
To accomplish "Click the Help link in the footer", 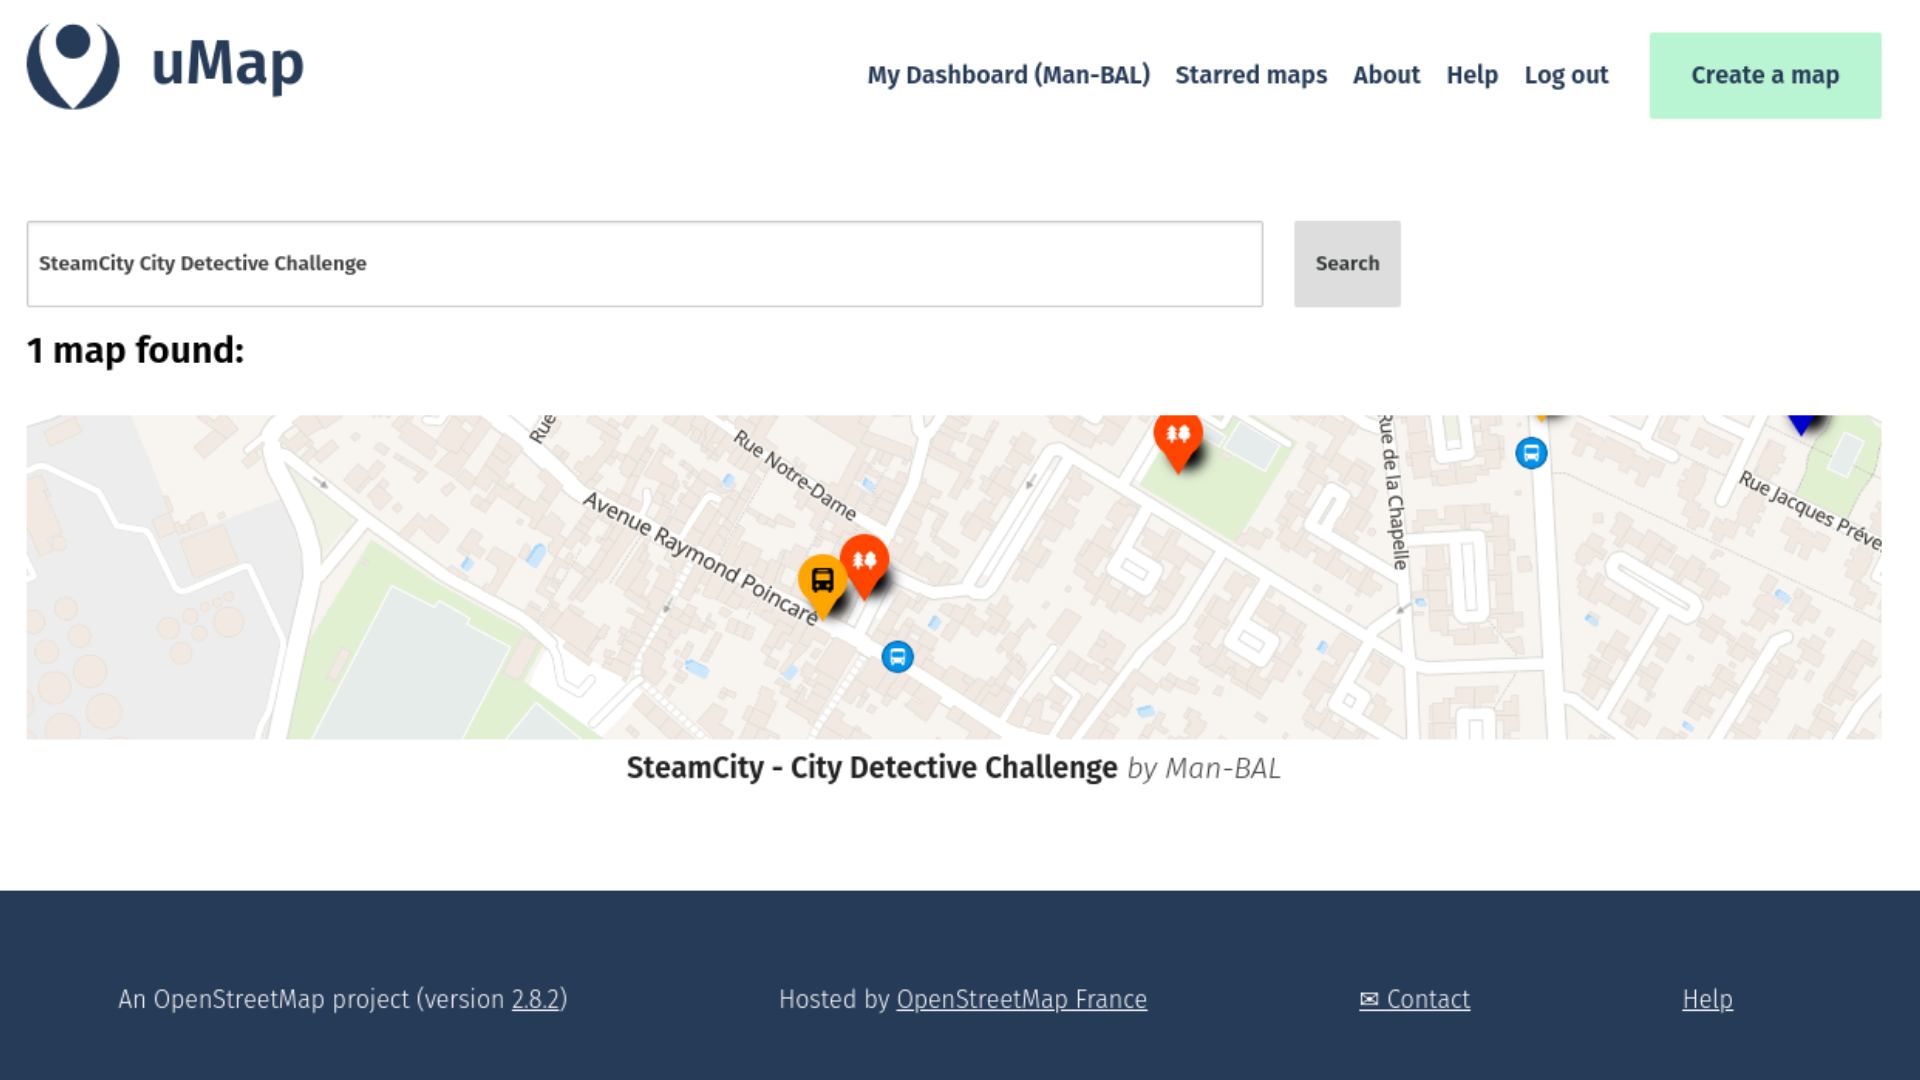I will [x=1707, y=999].
